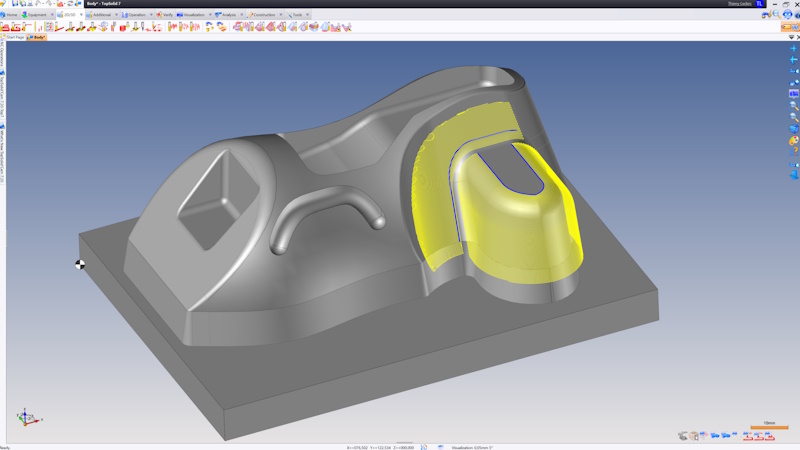Select the Body* document tab

pyautogui.click(x=37, y=37)
